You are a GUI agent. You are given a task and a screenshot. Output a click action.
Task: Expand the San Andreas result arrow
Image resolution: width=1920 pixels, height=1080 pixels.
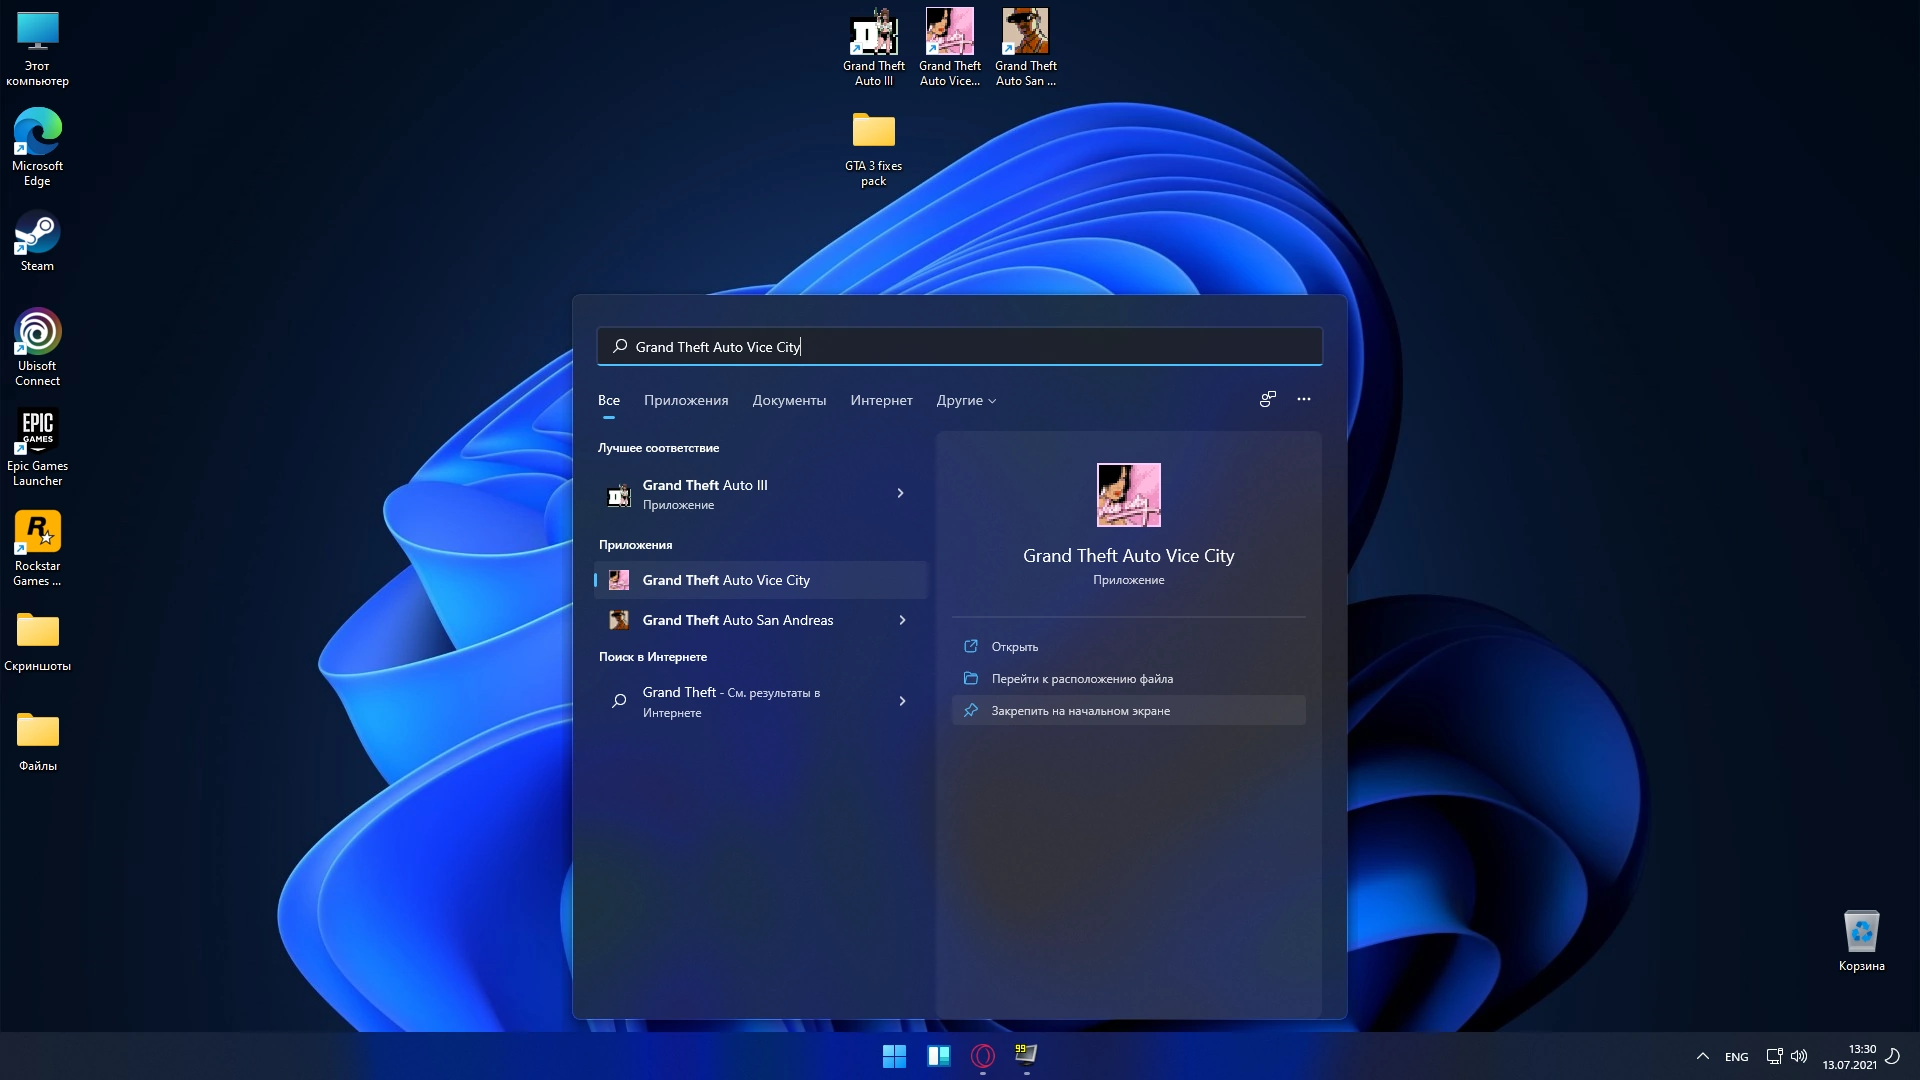[x=902, y=620]
